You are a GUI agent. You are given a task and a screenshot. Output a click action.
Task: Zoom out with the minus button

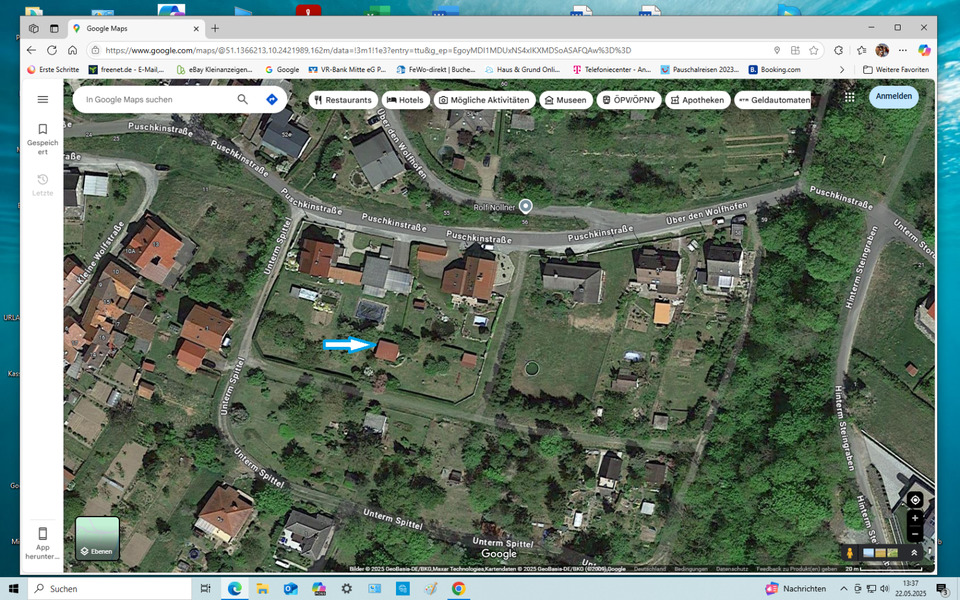pyautogui.click(x=914, y=534)
